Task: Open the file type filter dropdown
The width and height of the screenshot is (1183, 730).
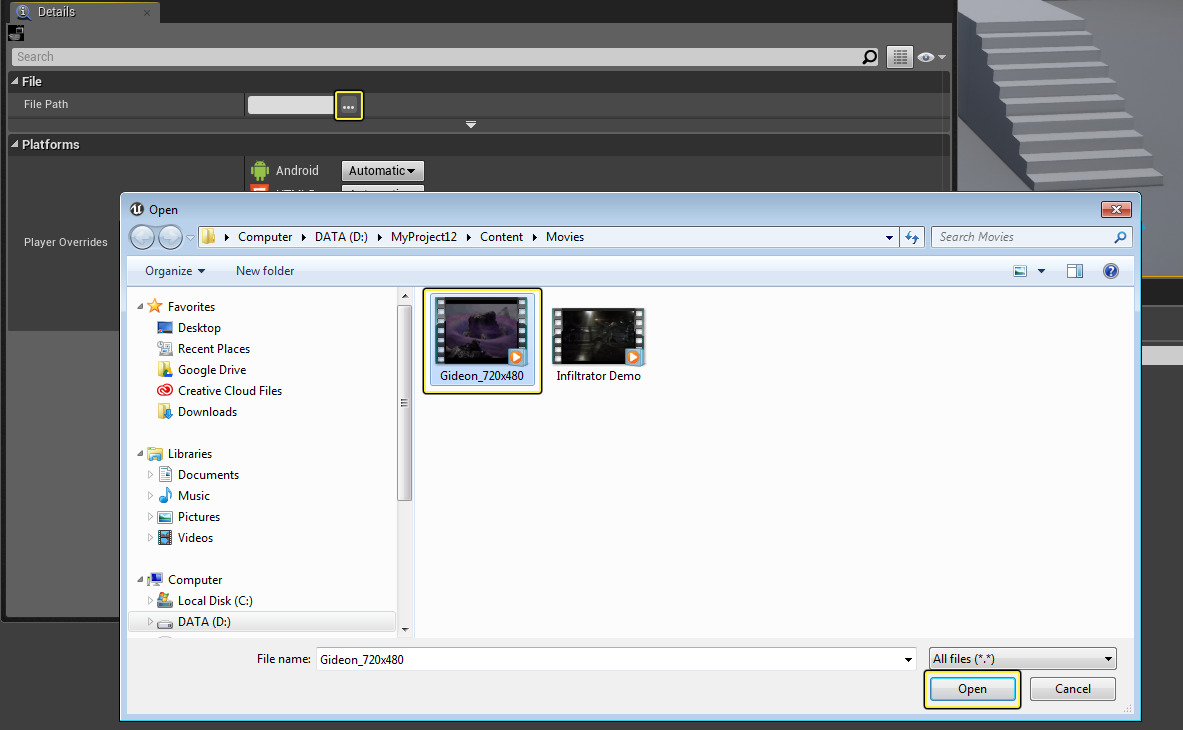Action: click(1022, 659)
